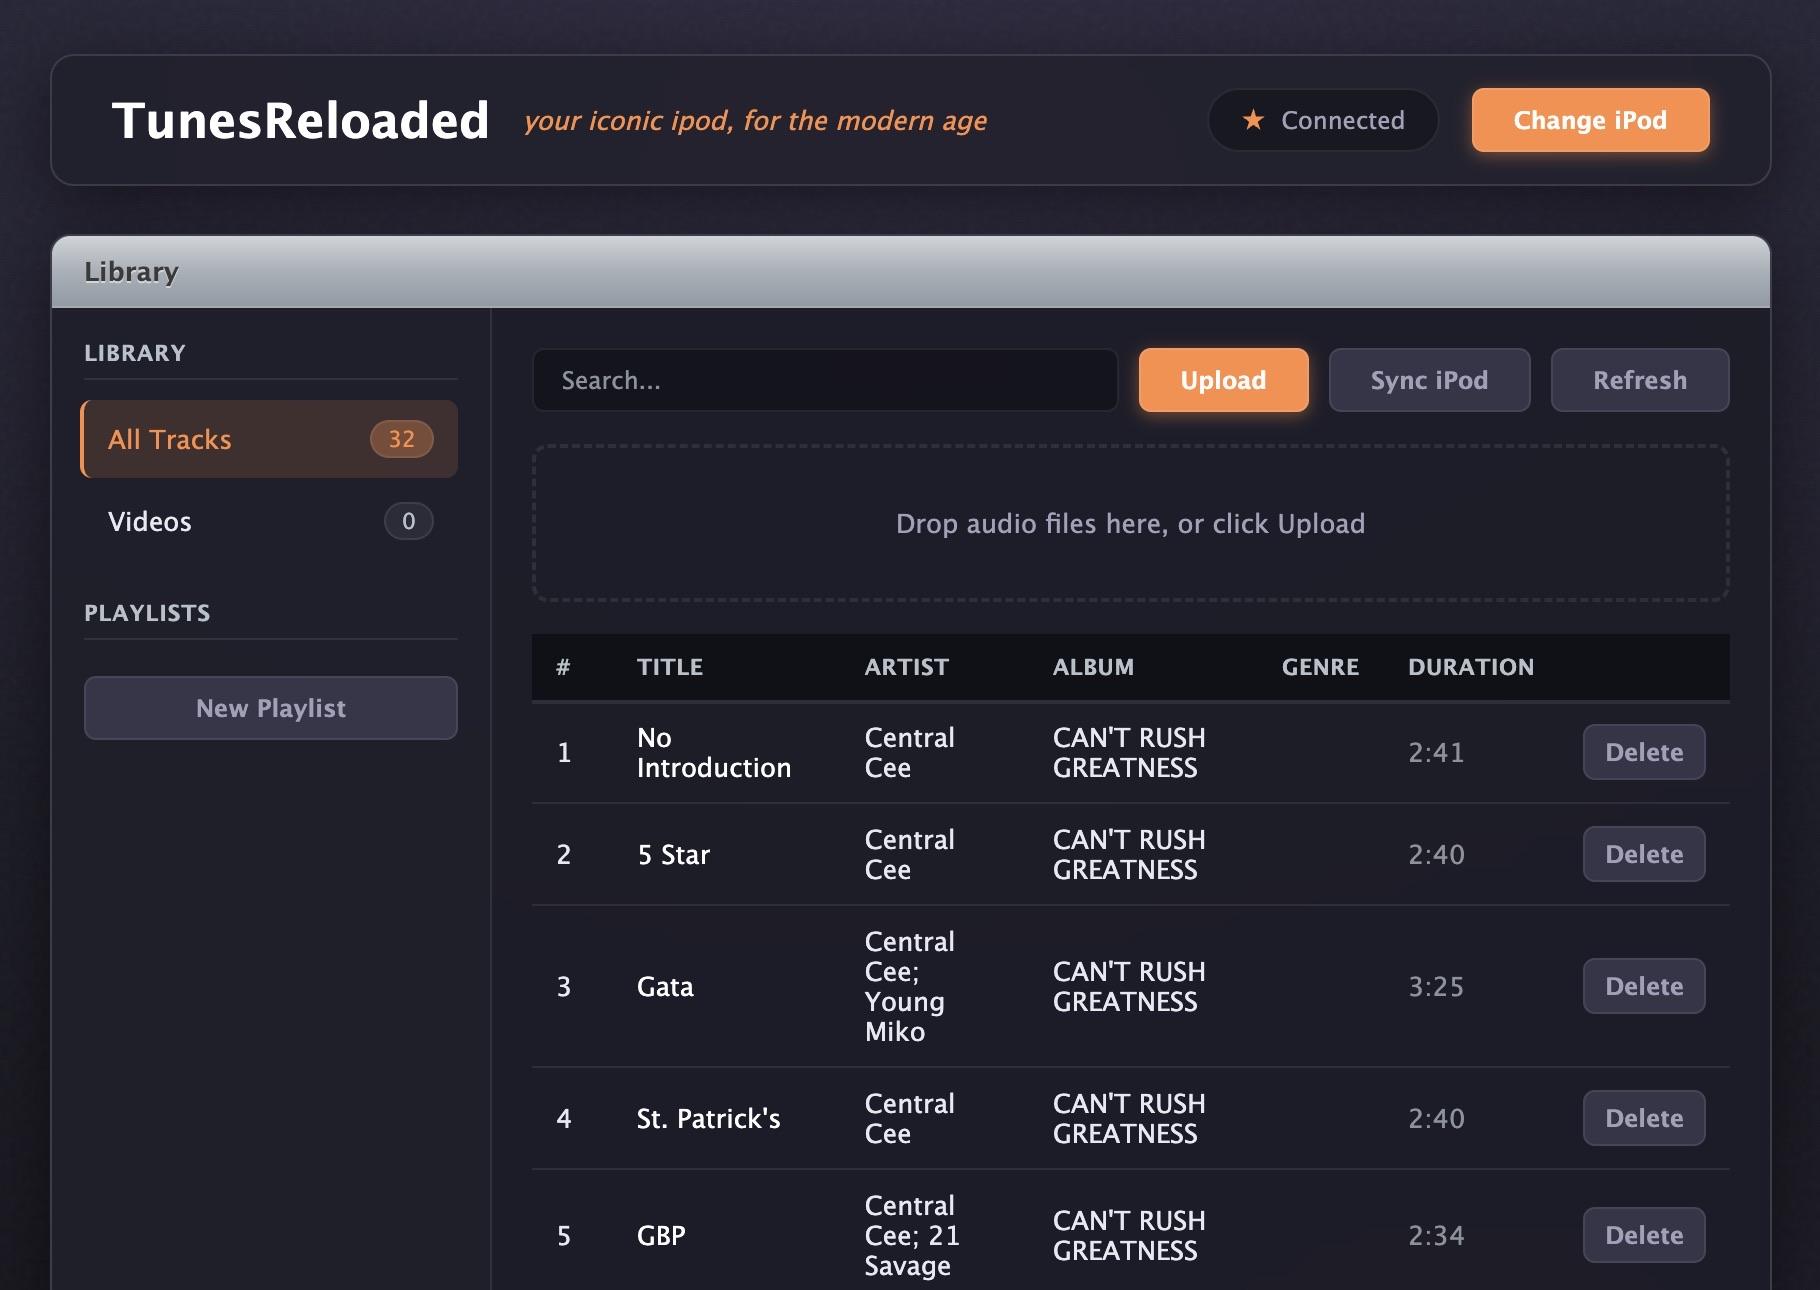The height and width of the screenshot is (1290, 1820).
Task: Click the Upload button
Action: click(1223, 380)
